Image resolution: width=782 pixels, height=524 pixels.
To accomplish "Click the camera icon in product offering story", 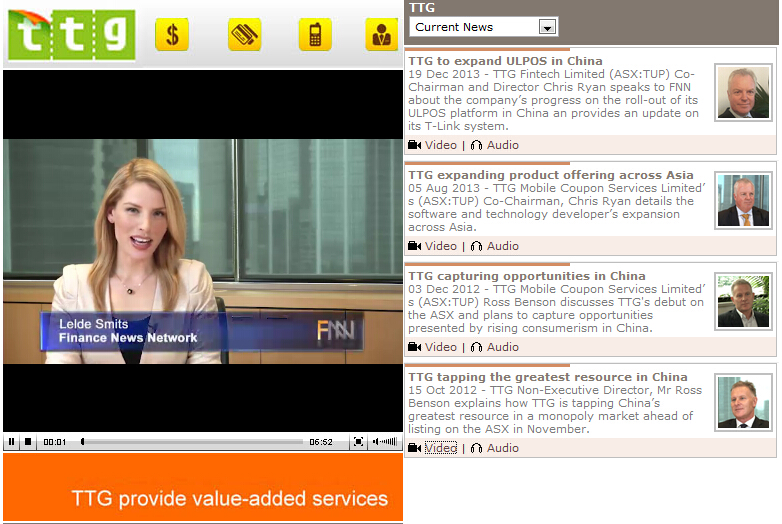I will tap(414, 246).
